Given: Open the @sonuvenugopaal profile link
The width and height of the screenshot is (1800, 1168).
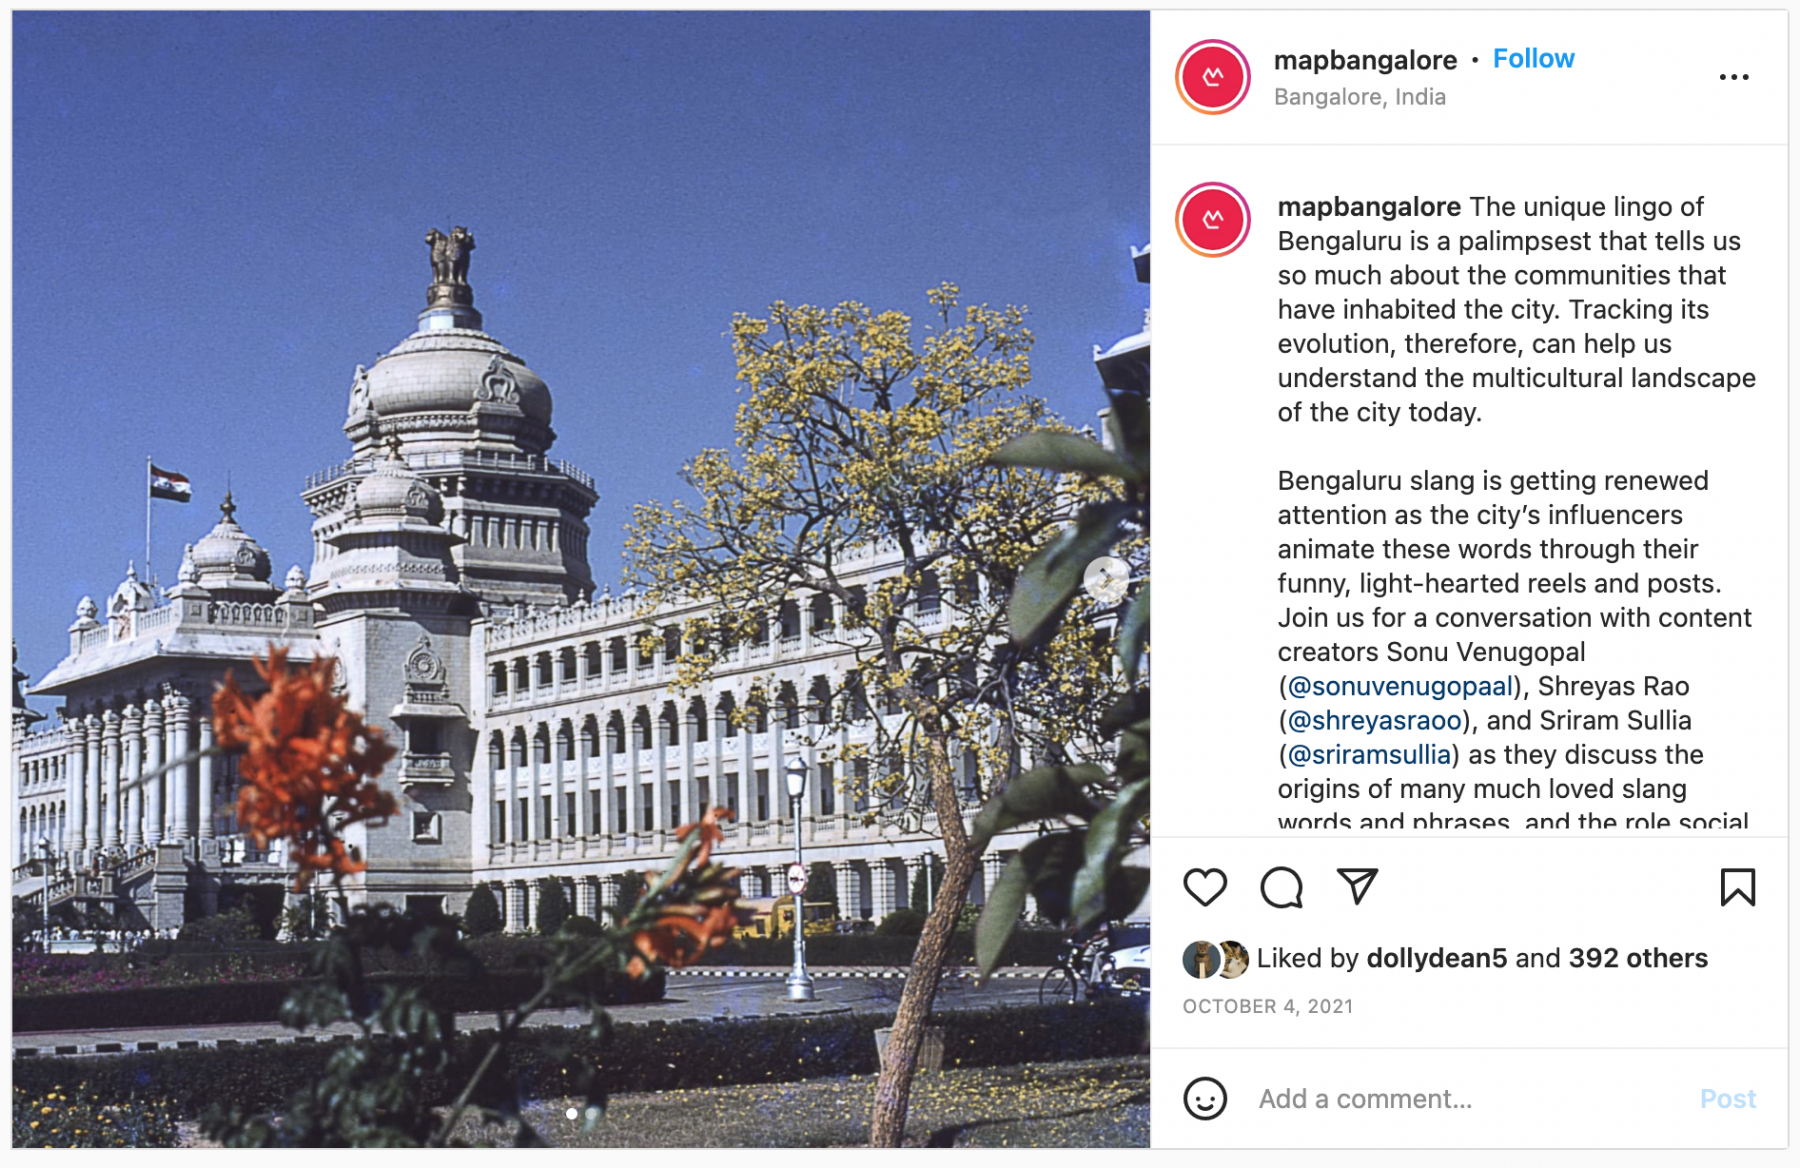Looking at the screenshot, I should click(1400, 686).
